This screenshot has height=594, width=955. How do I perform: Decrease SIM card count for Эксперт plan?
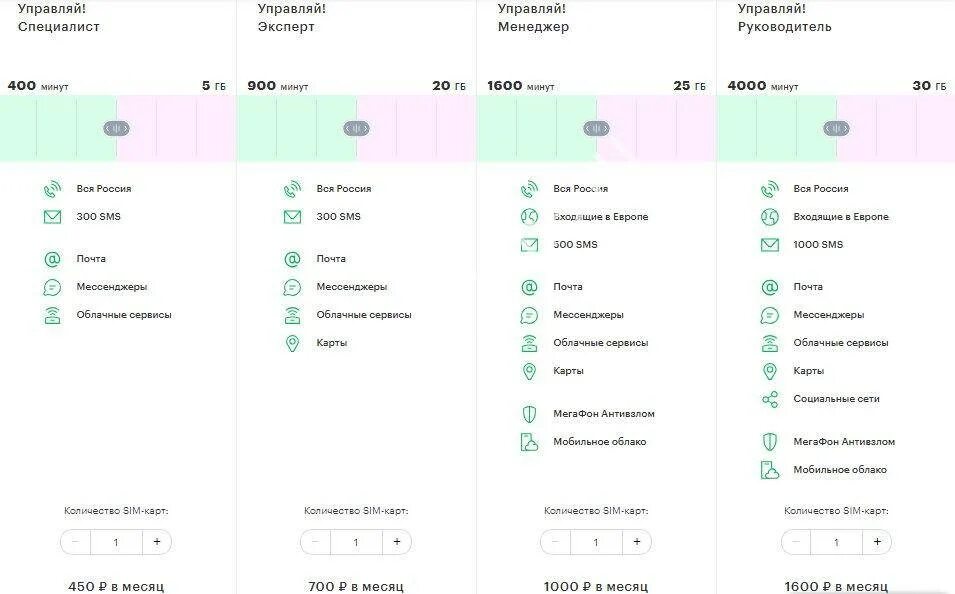pos(315,542)
